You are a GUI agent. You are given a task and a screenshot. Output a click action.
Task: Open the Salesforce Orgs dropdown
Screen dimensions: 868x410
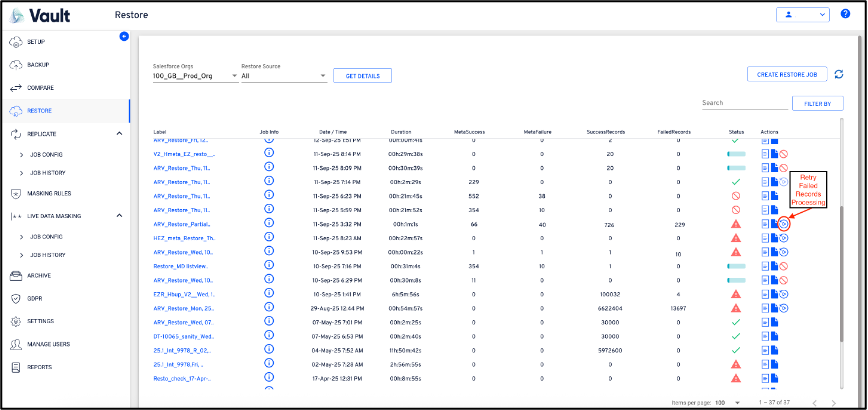[193, 76]
